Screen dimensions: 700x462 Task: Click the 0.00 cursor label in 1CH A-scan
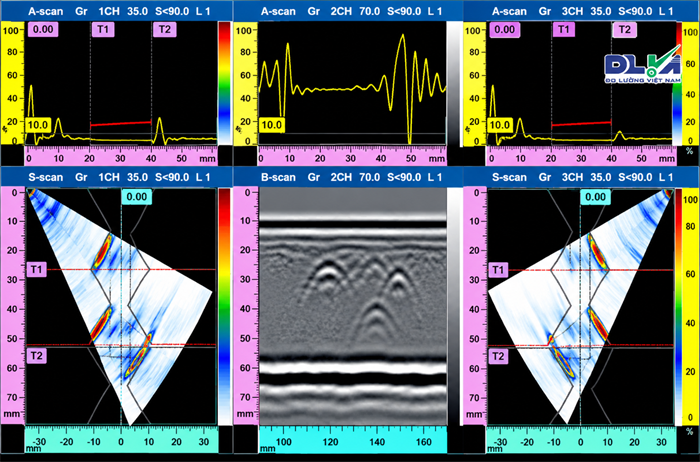pyautogui.click(x=43, y=30)
